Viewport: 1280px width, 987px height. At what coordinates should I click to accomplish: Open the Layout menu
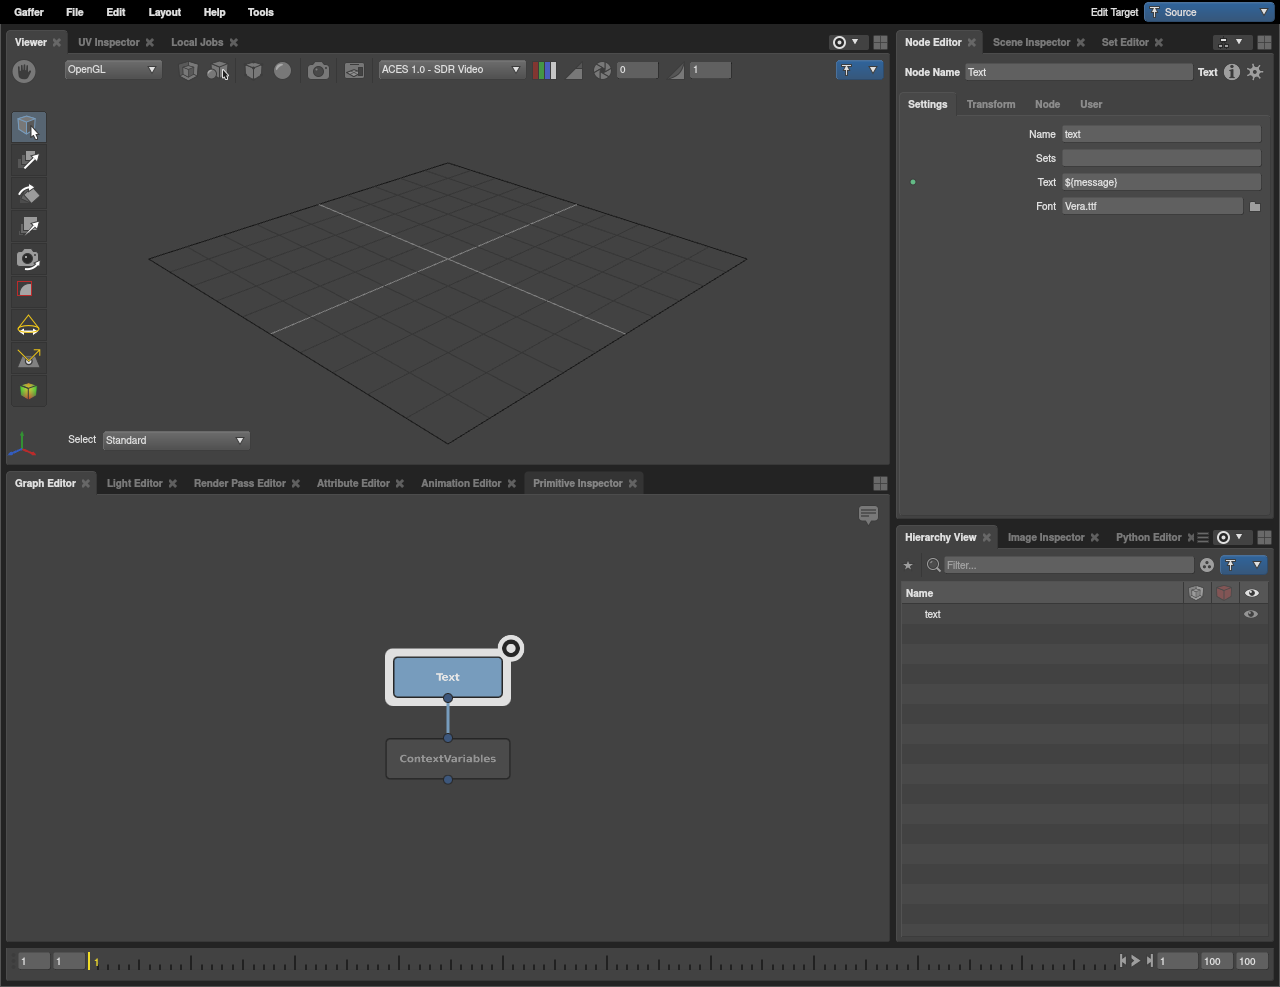click(164, 12)
